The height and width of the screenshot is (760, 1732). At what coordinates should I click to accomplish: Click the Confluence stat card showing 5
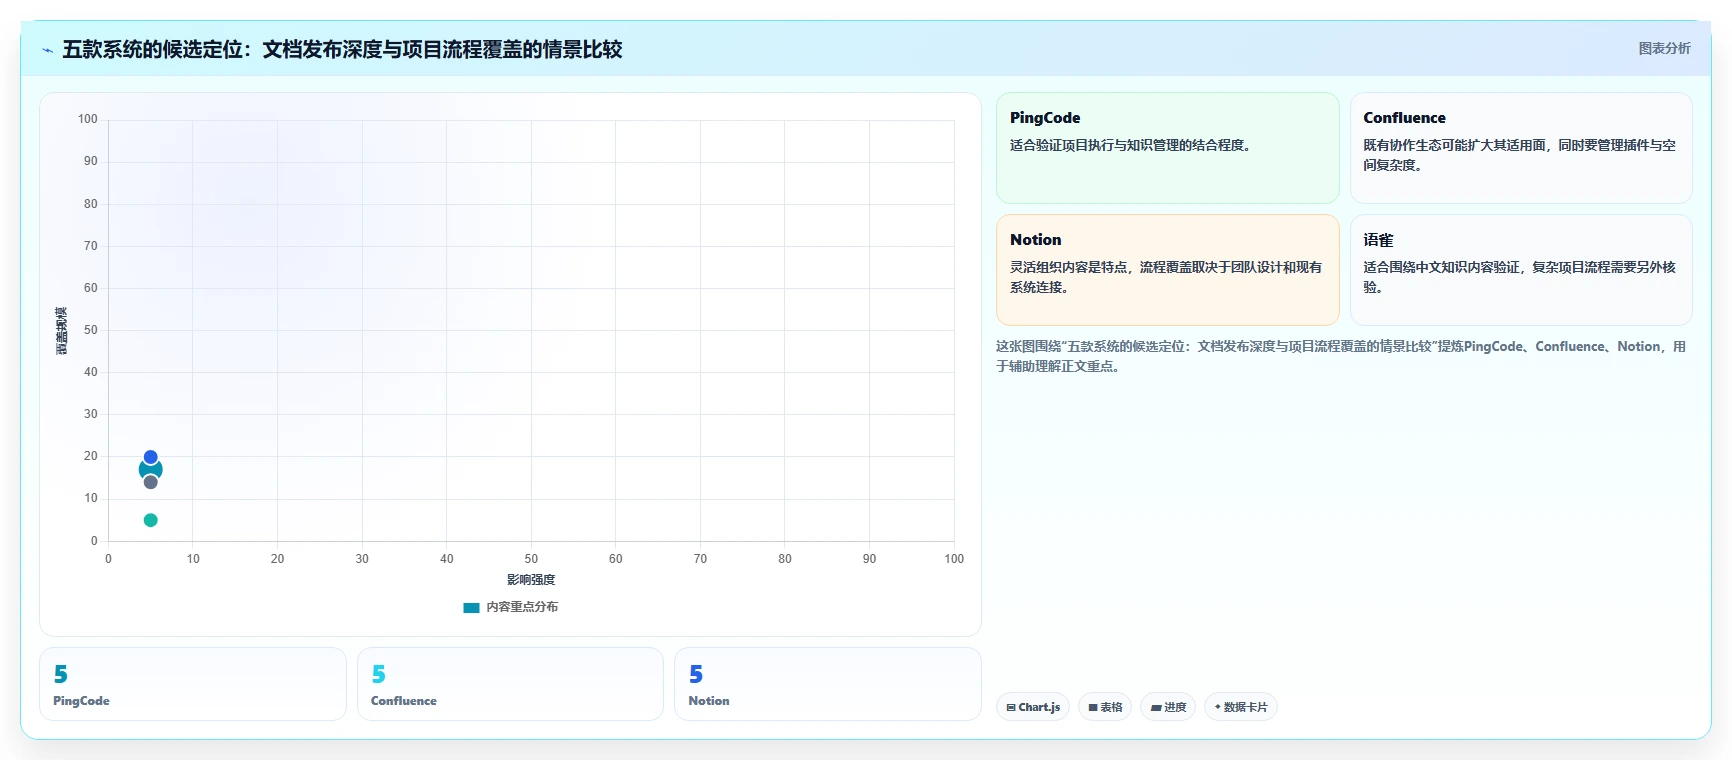510,684
